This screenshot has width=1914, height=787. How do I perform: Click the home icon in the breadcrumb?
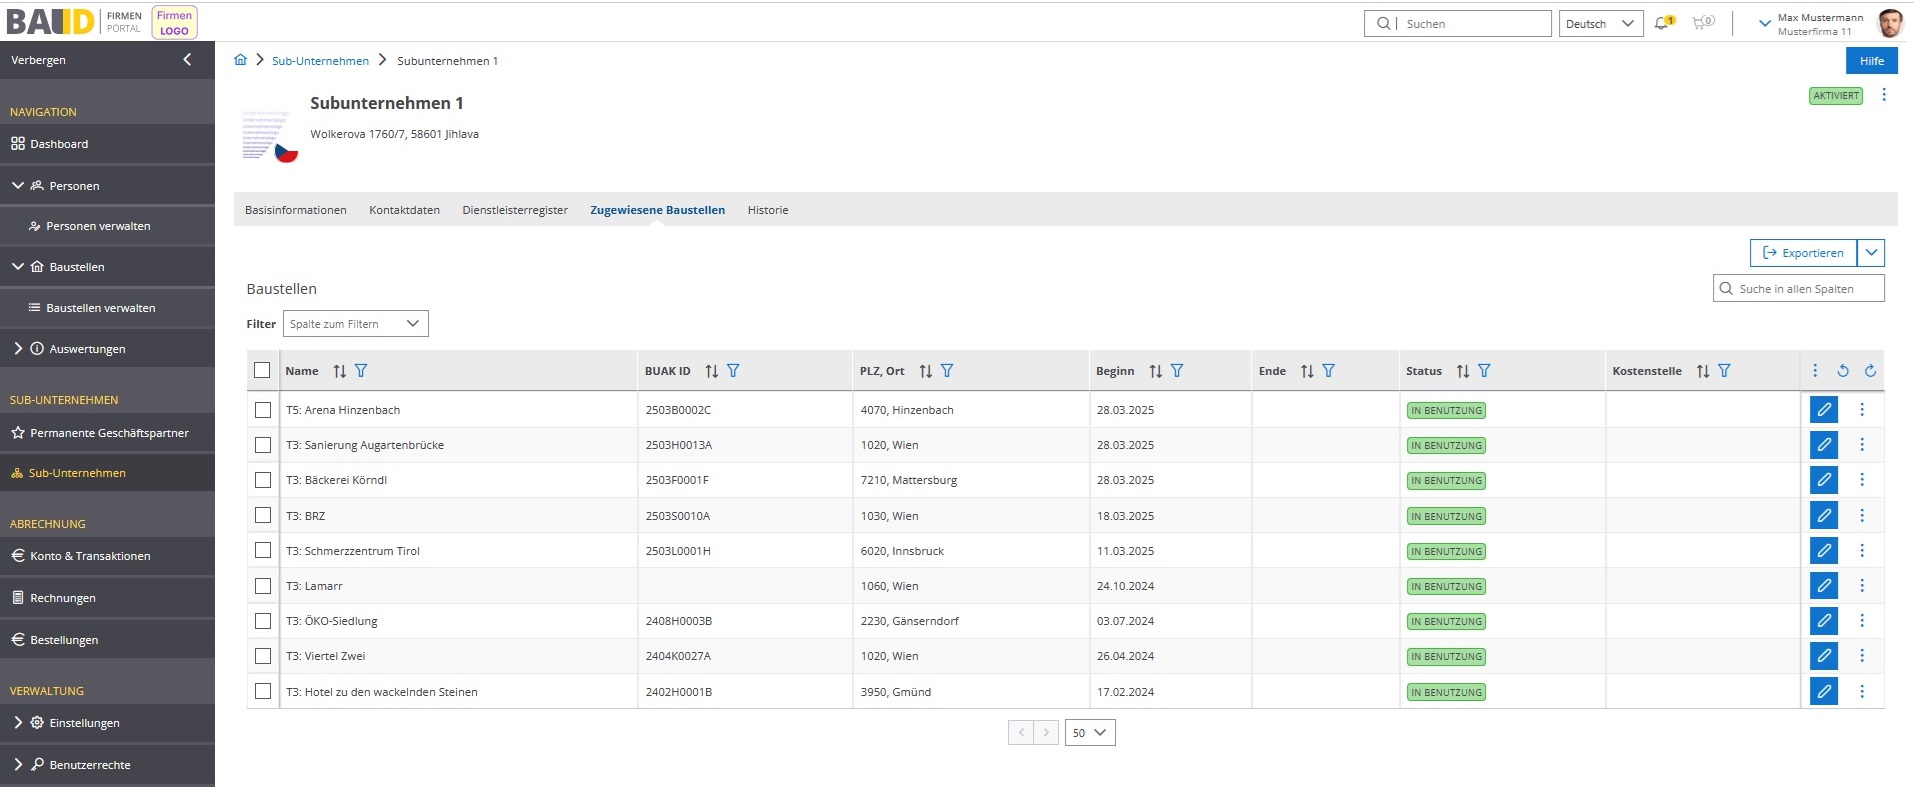[240, 60]
